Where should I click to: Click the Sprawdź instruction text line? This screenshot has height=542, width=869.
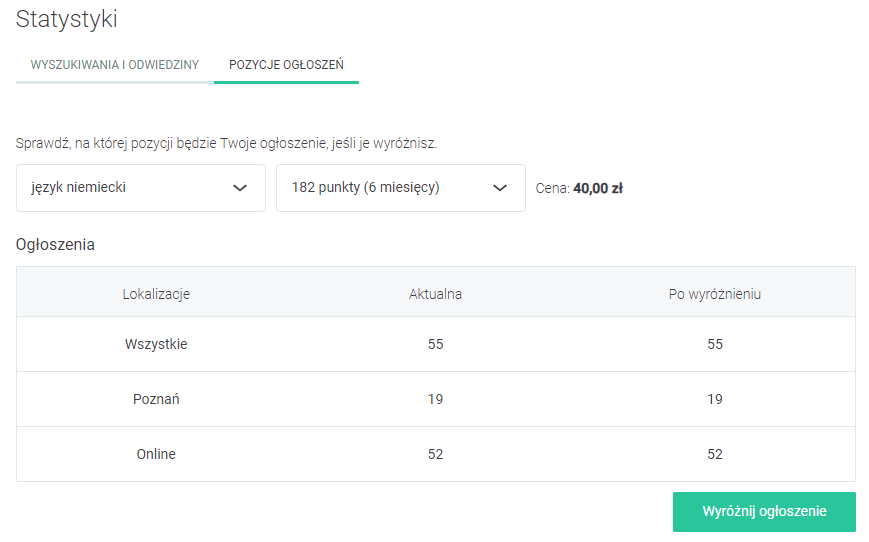[226, 143]
